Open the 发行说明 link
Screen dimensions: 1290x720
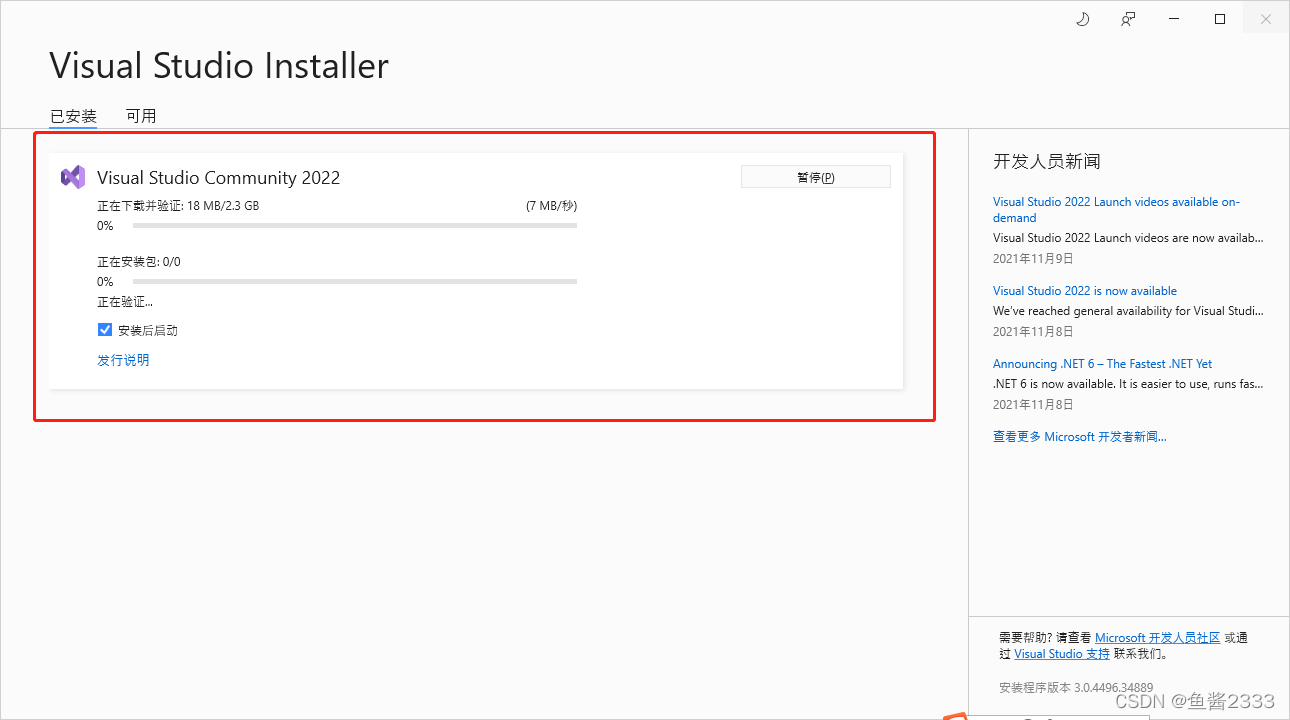(123, 360)
